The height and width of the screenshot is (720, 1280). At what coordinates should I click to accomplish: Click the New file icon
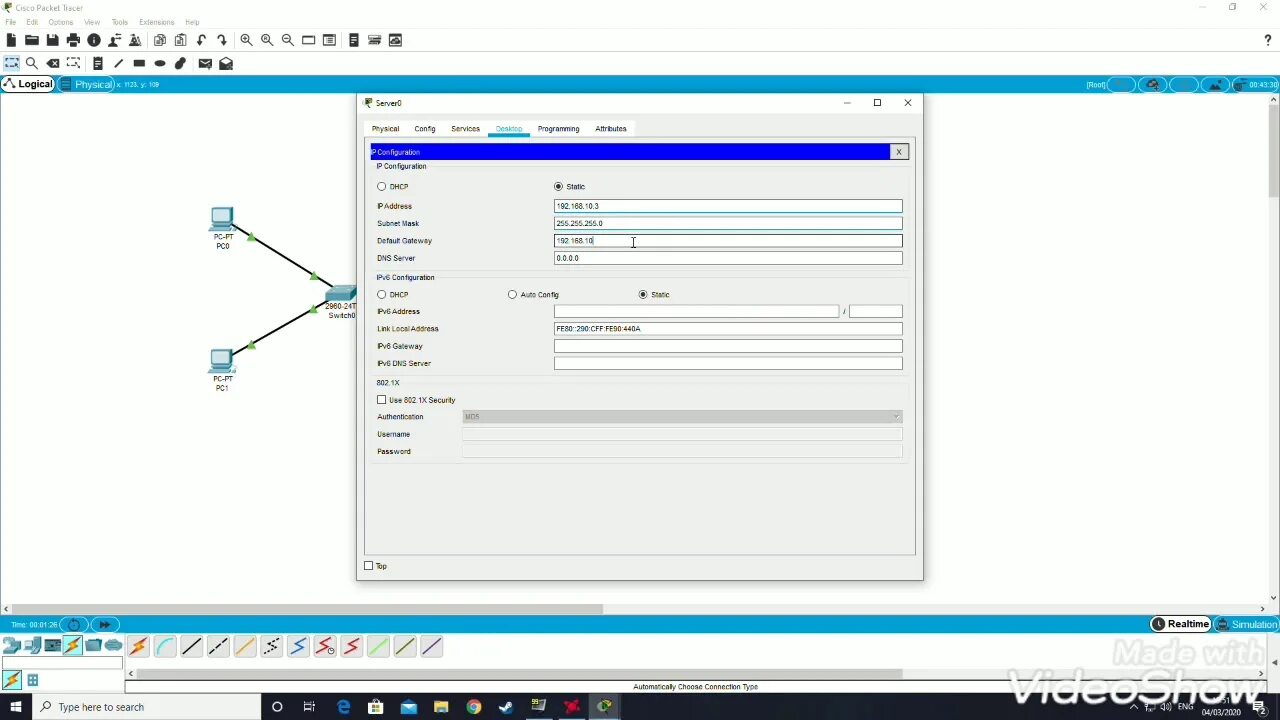11,40
